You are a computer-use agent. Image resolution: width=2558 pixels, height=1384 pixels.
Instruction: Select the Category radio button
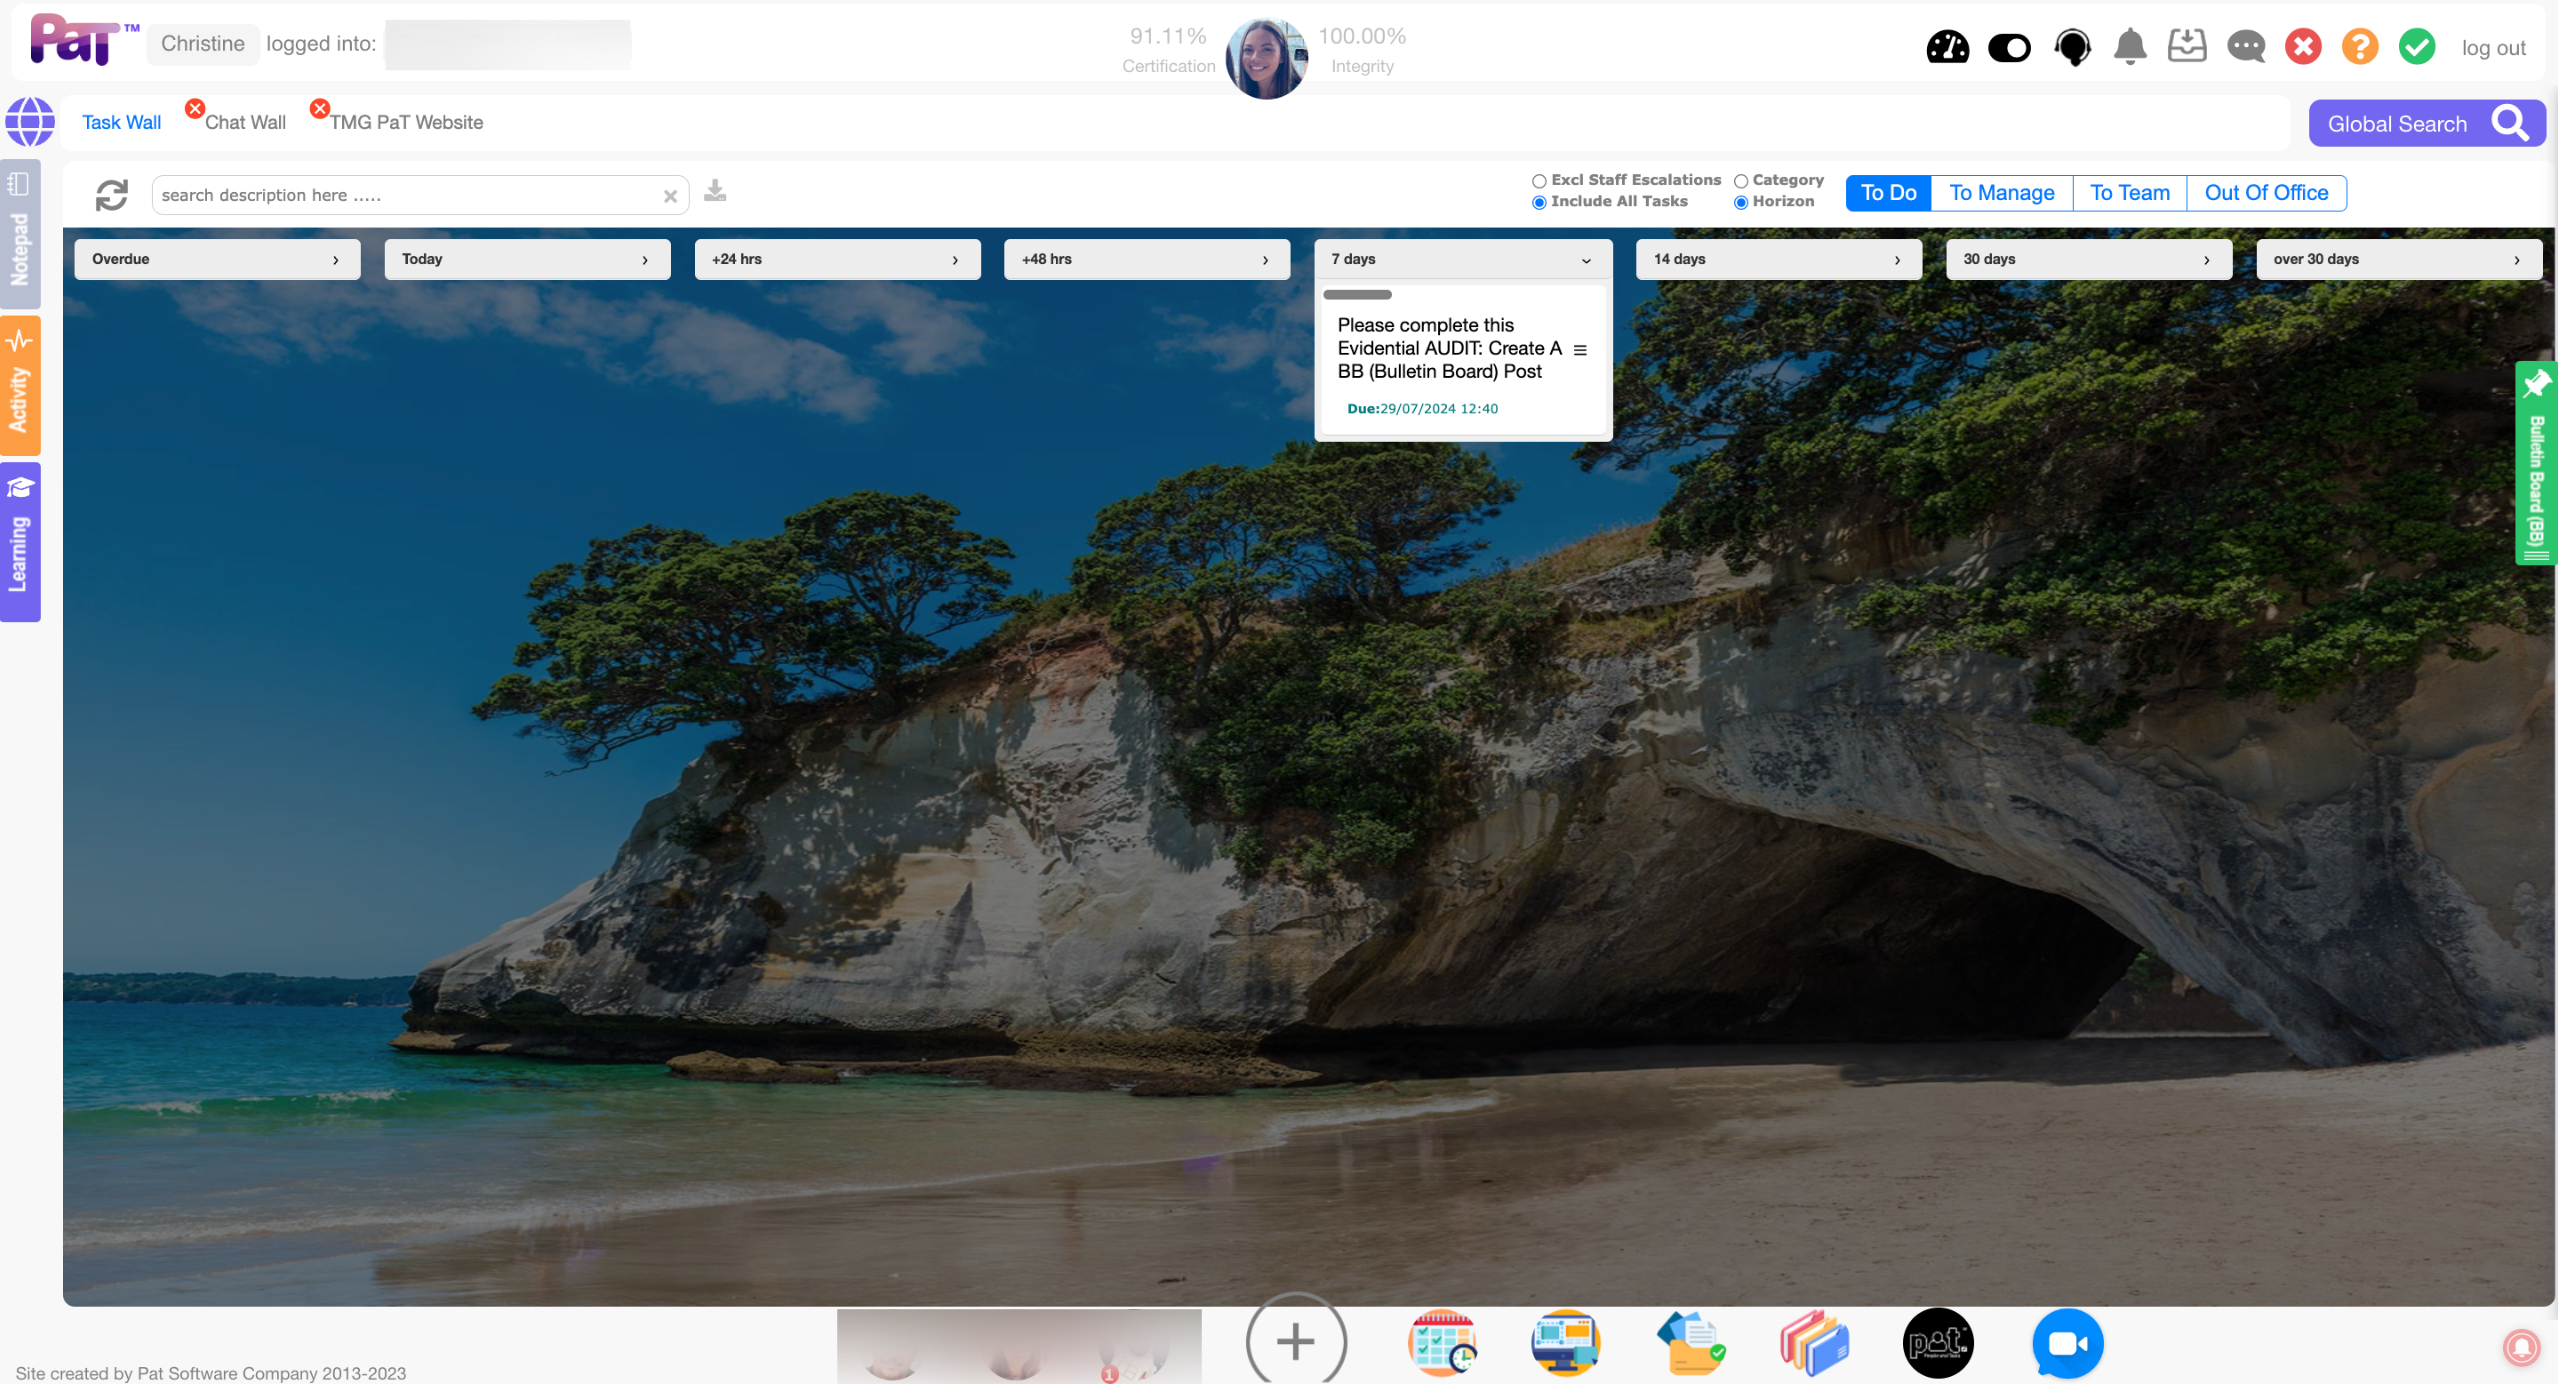coord(1741,181)
